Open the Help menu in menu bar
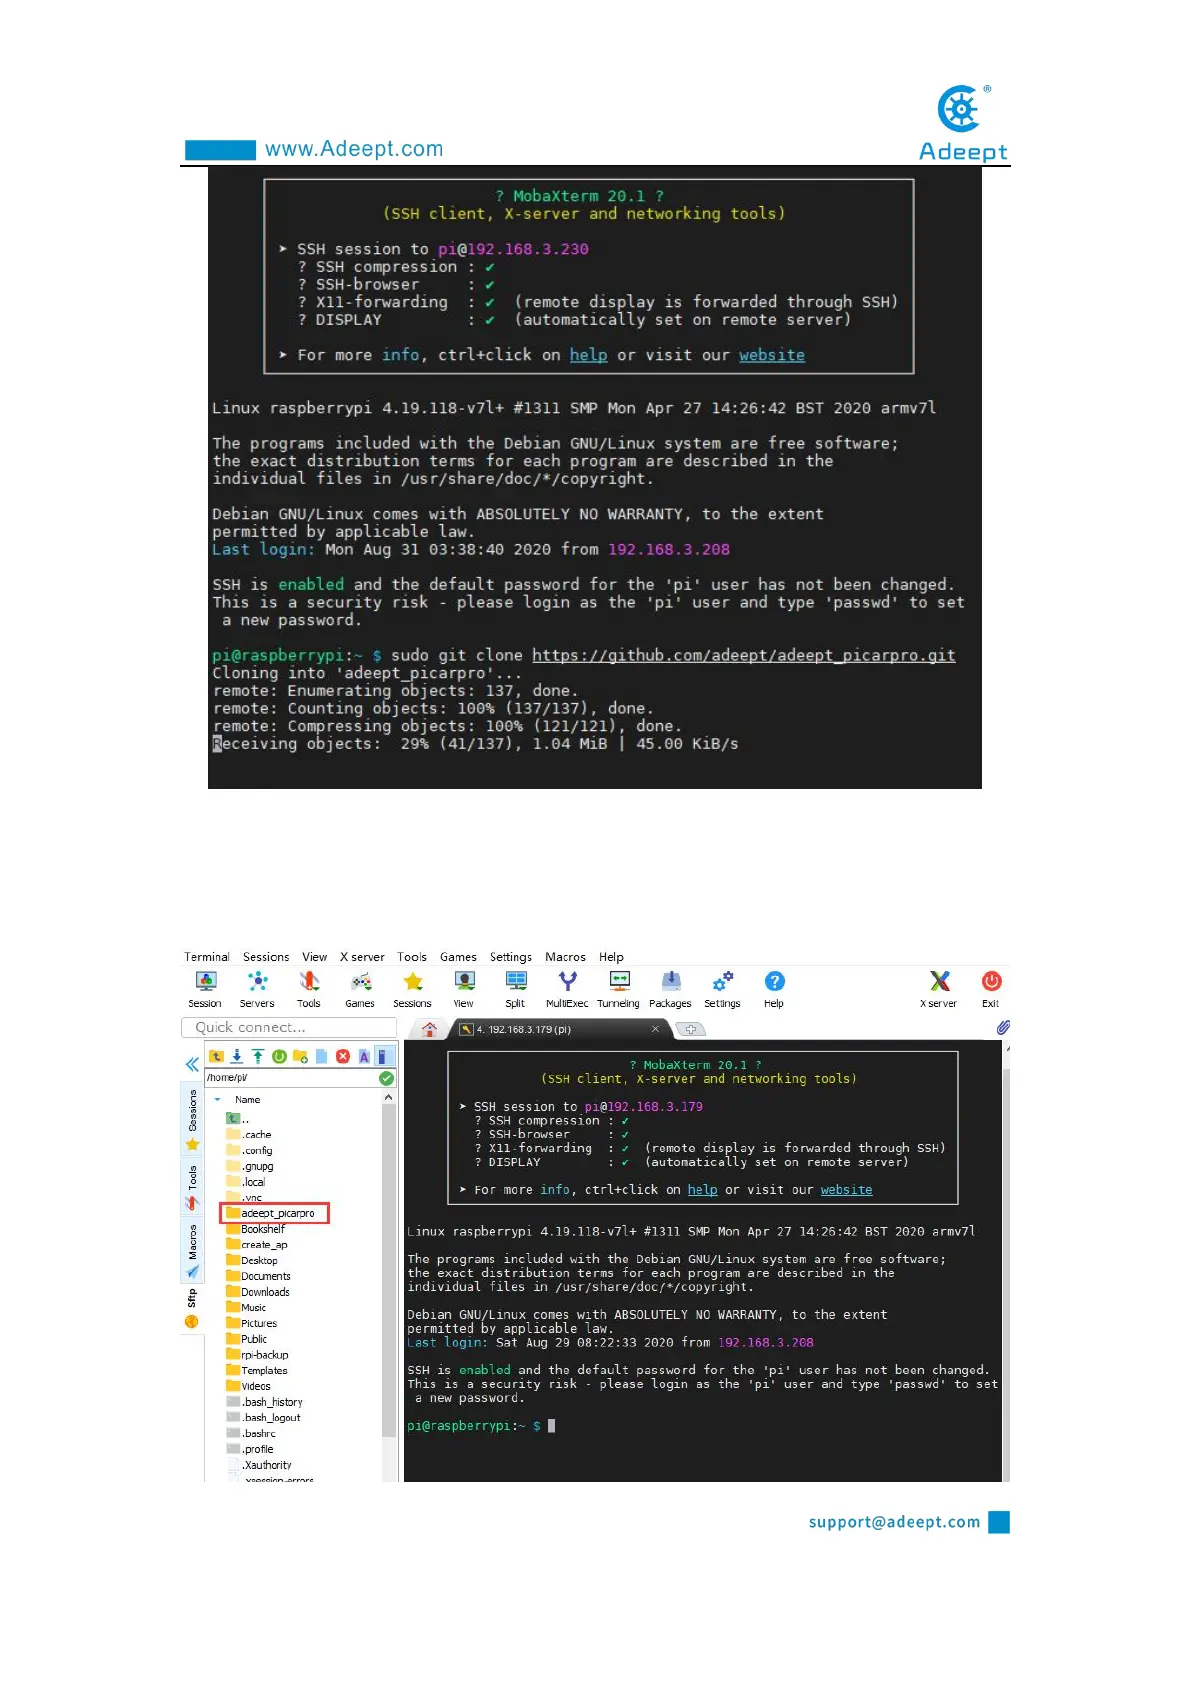The height and width of the screenshot is (1684, 1191). click(x=611, y=957)
